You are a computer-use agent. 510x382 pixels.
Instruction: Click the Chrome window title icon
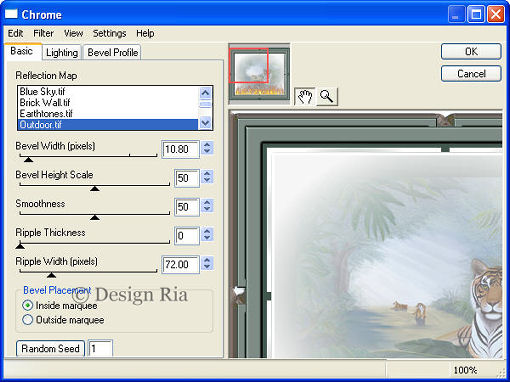click(x=11, y=14)
